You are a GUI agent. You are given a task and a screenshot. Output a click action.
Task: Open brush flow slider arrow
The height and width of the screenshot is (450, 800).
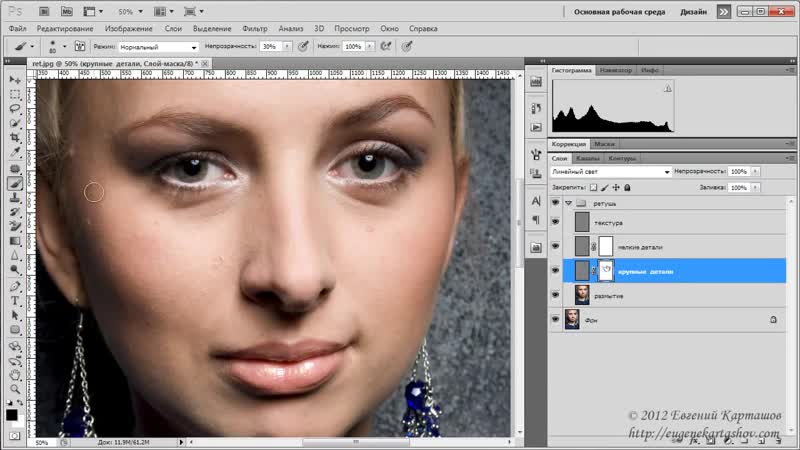tap(370, 46)
